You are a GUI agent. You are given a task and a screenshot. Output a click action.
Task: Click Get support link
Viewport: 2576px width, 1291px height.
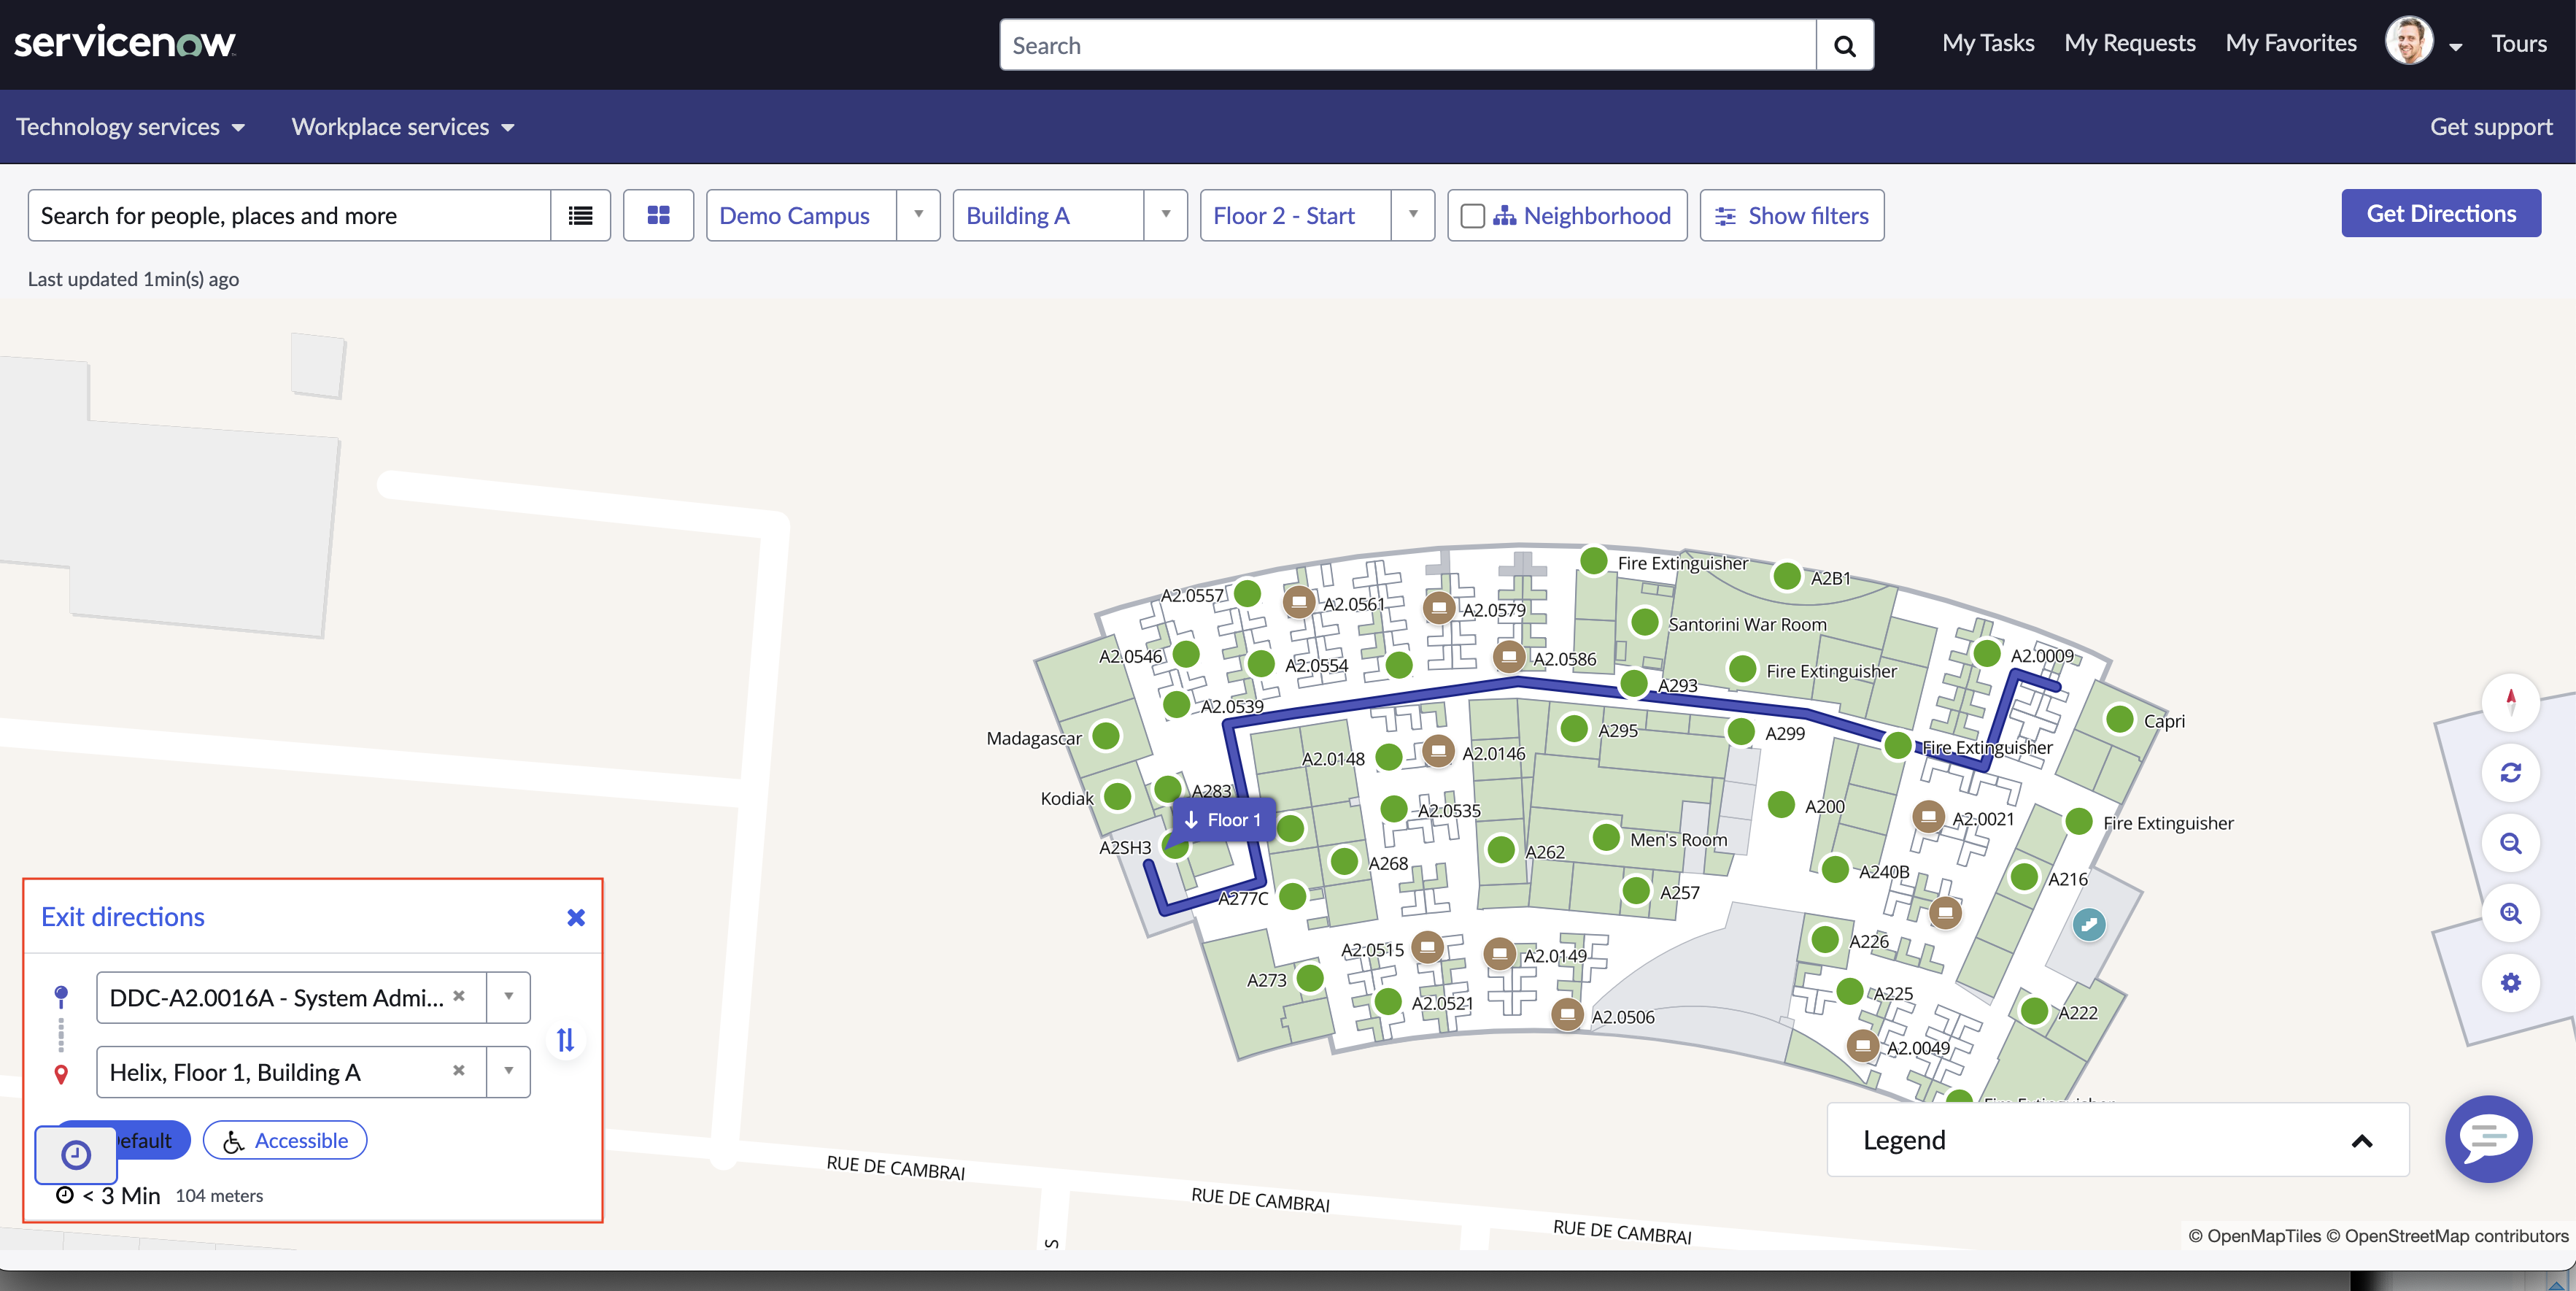[x=2491, y=127]
